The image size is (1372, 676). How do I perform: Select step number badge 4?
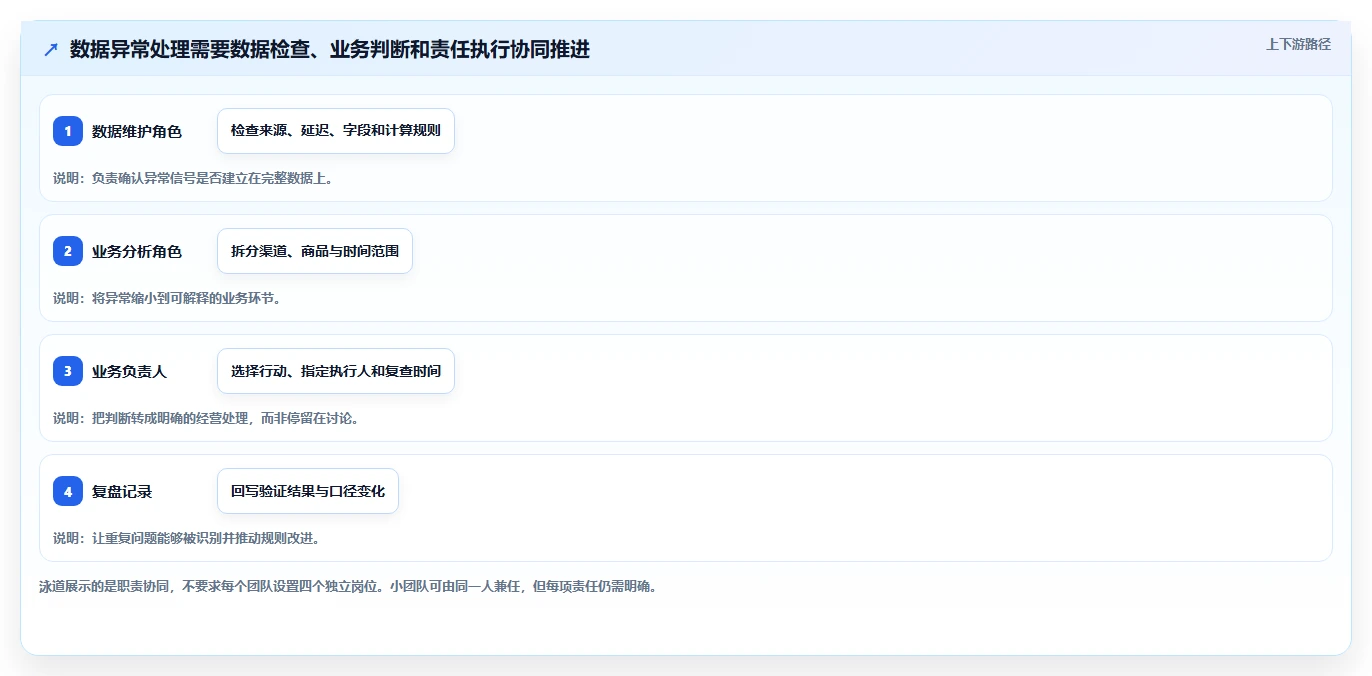[68, 491]
